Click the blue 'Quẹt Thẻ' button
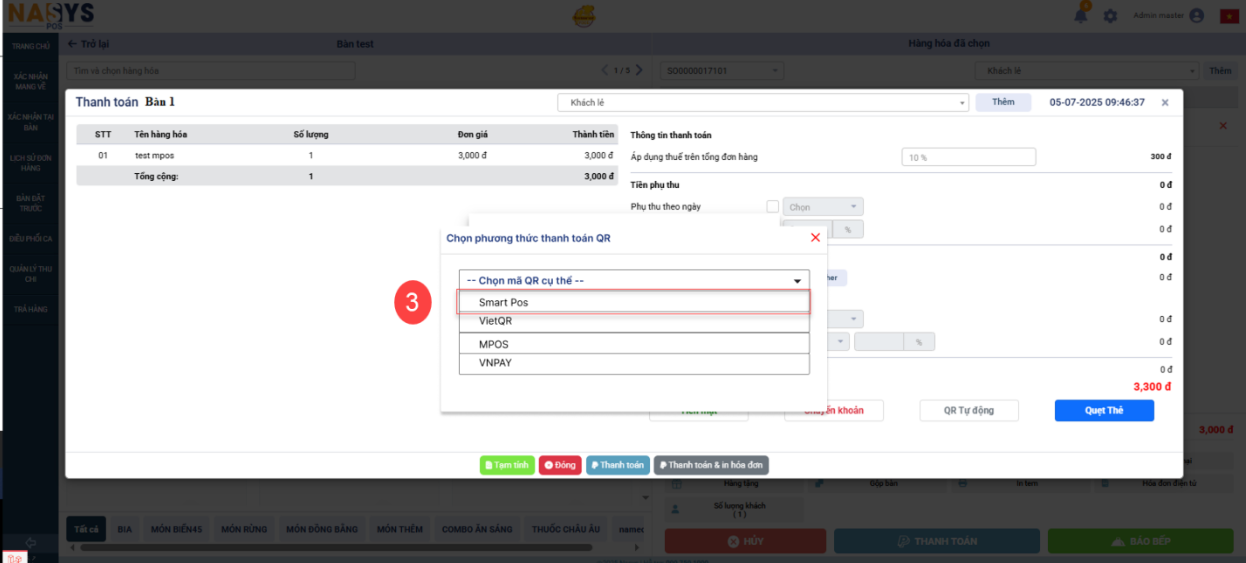 tap(1104, 411)
